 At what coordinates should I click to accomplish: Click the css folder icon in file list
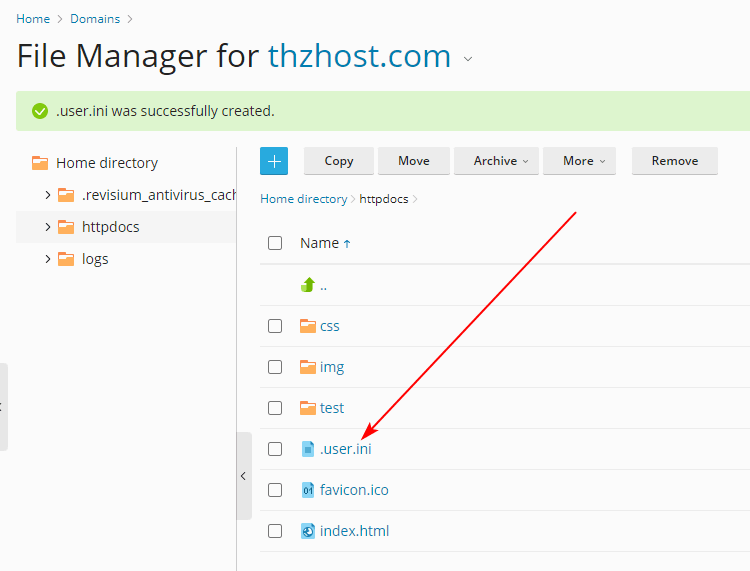pos(308,326)
